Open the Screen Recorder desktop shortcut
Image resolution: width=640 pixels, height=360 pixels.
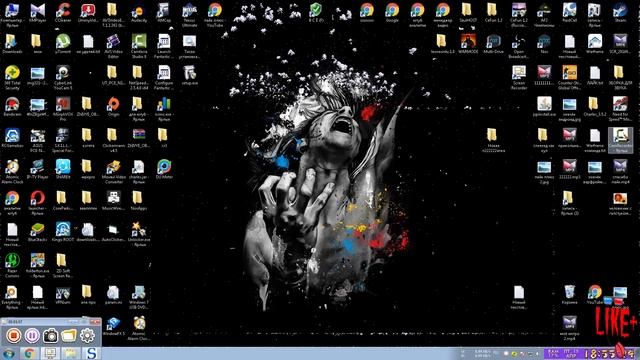point(518,78)
